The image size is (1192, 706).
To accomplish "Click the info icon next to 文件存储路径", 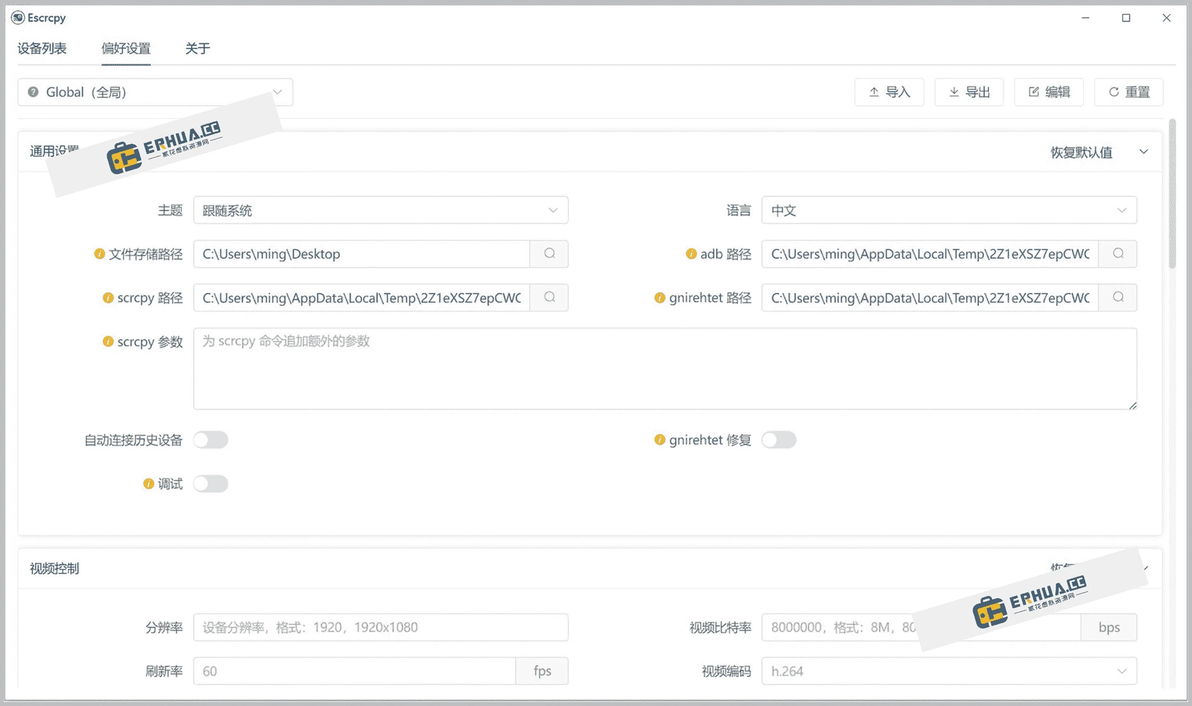I will click(100, 254).
